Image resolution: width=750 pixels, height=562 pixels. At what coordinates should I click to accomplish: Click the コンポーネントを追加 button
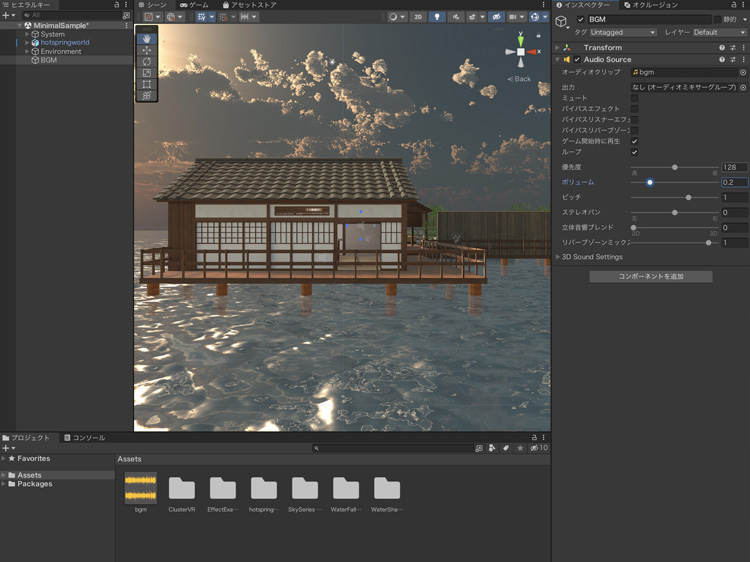(x=650, y=276)
